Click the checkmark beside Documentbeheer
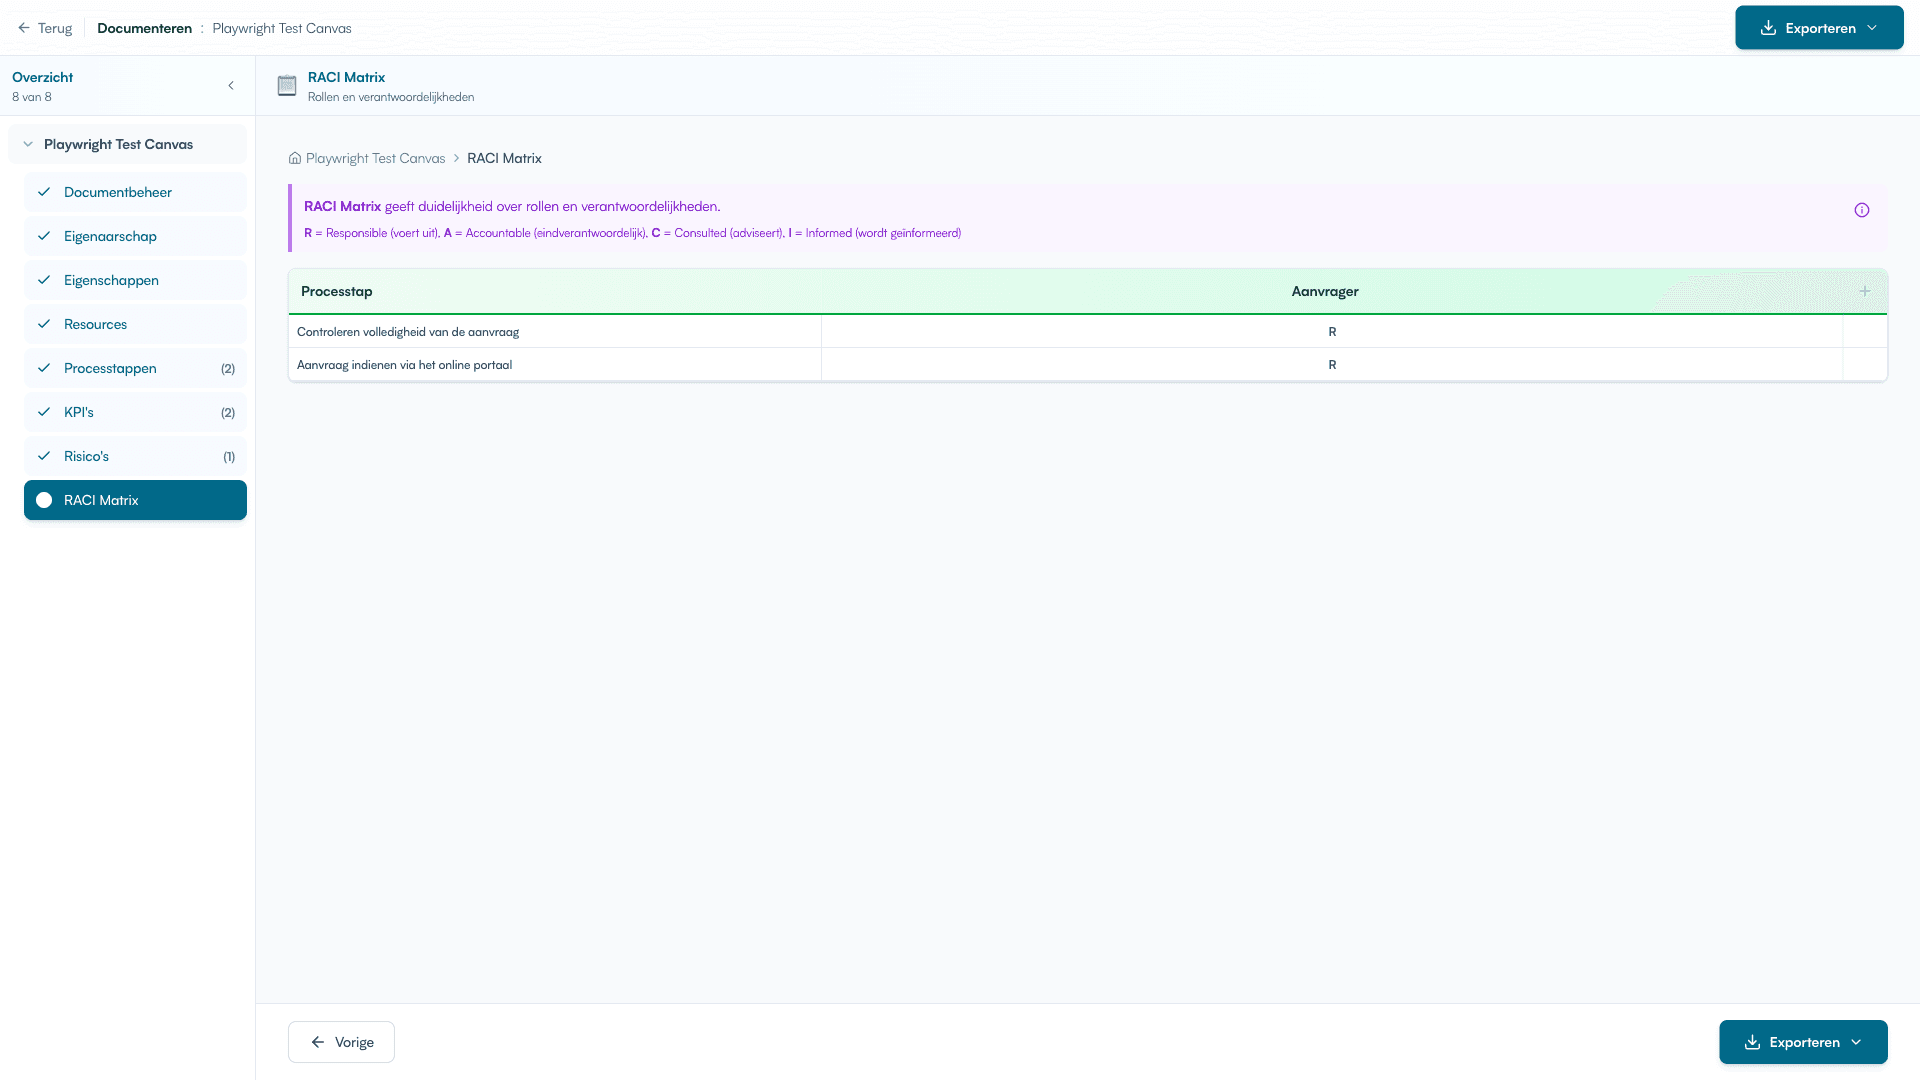1920x1080 pixels. point(44,192)
